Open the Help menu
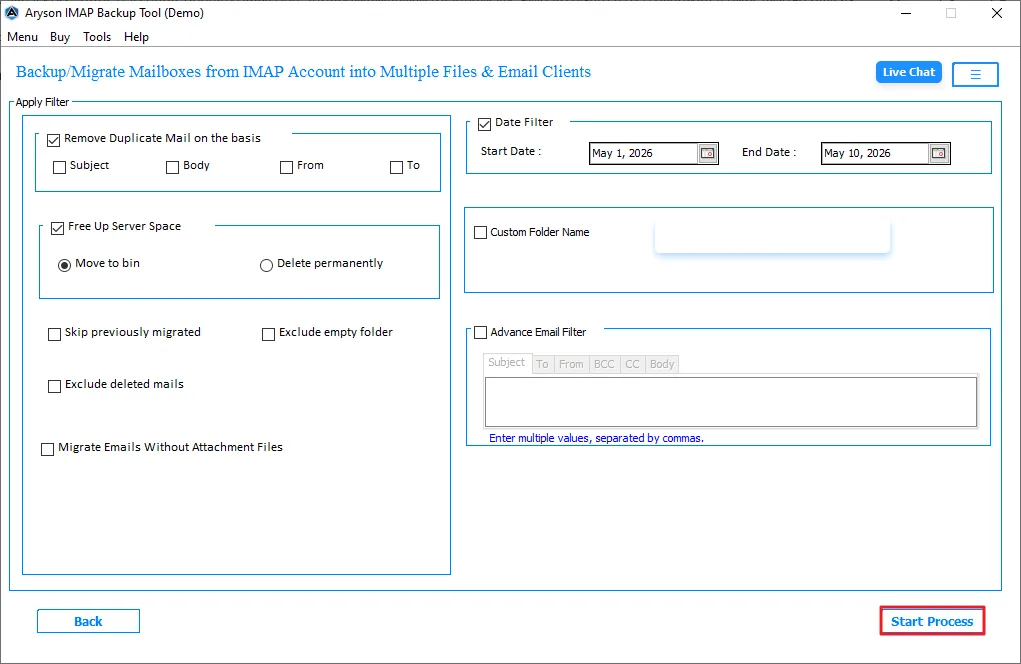Image resolution: width=1021 pixels, height=664 pixels. (x=136, y=37)
